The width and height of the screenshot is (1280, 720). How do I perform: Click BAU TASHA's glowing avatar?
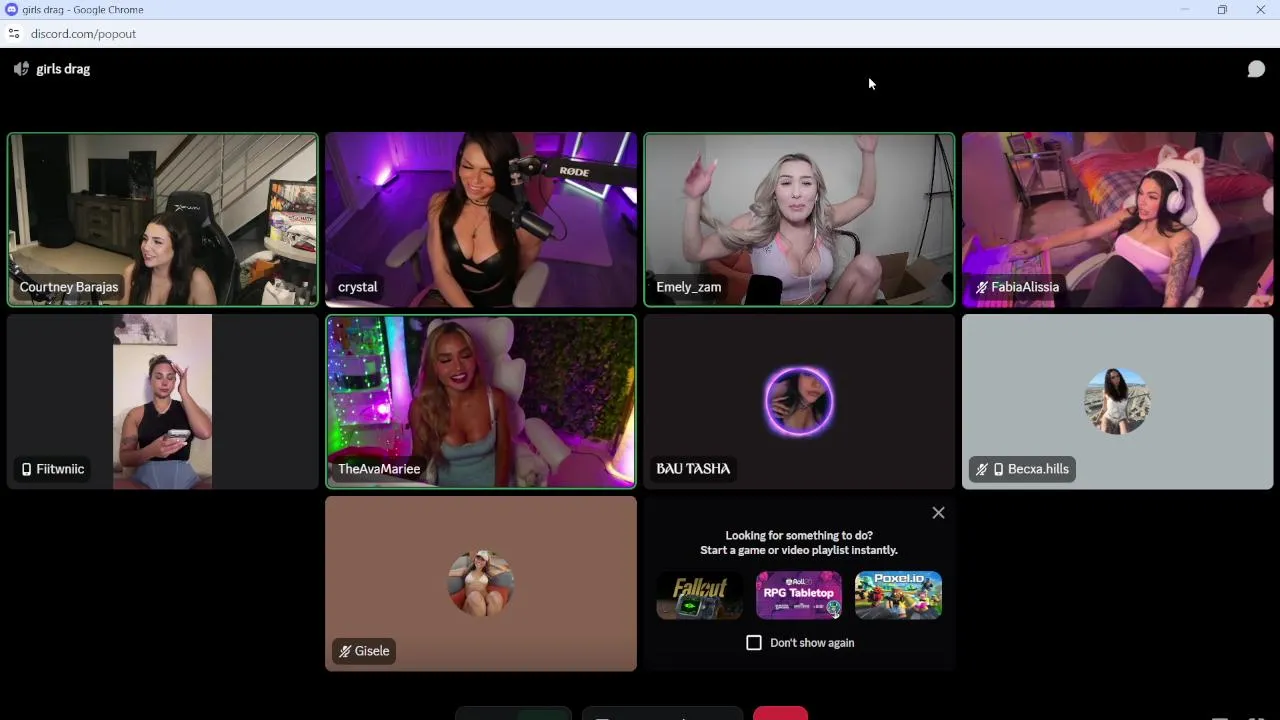[799, 401]
